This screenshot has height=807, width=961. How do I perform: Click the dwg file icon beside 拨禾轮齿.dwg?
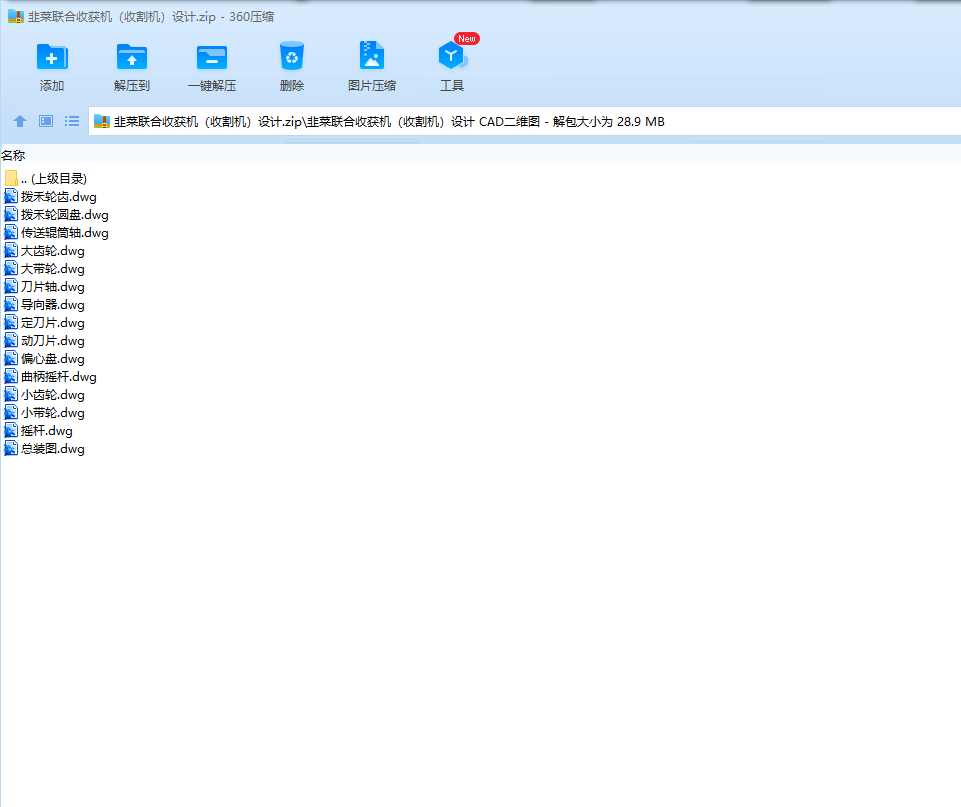click(11, 197)
